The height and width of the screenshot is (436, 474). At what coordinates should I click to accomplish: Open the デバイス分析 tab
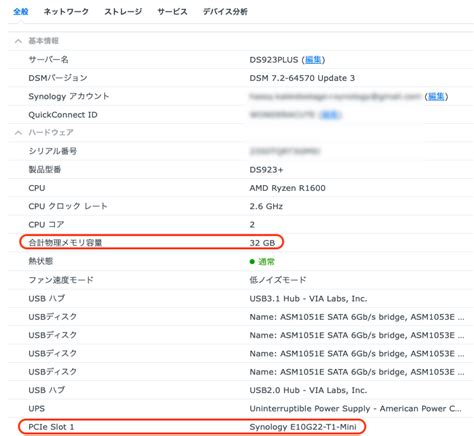[225, 12]
